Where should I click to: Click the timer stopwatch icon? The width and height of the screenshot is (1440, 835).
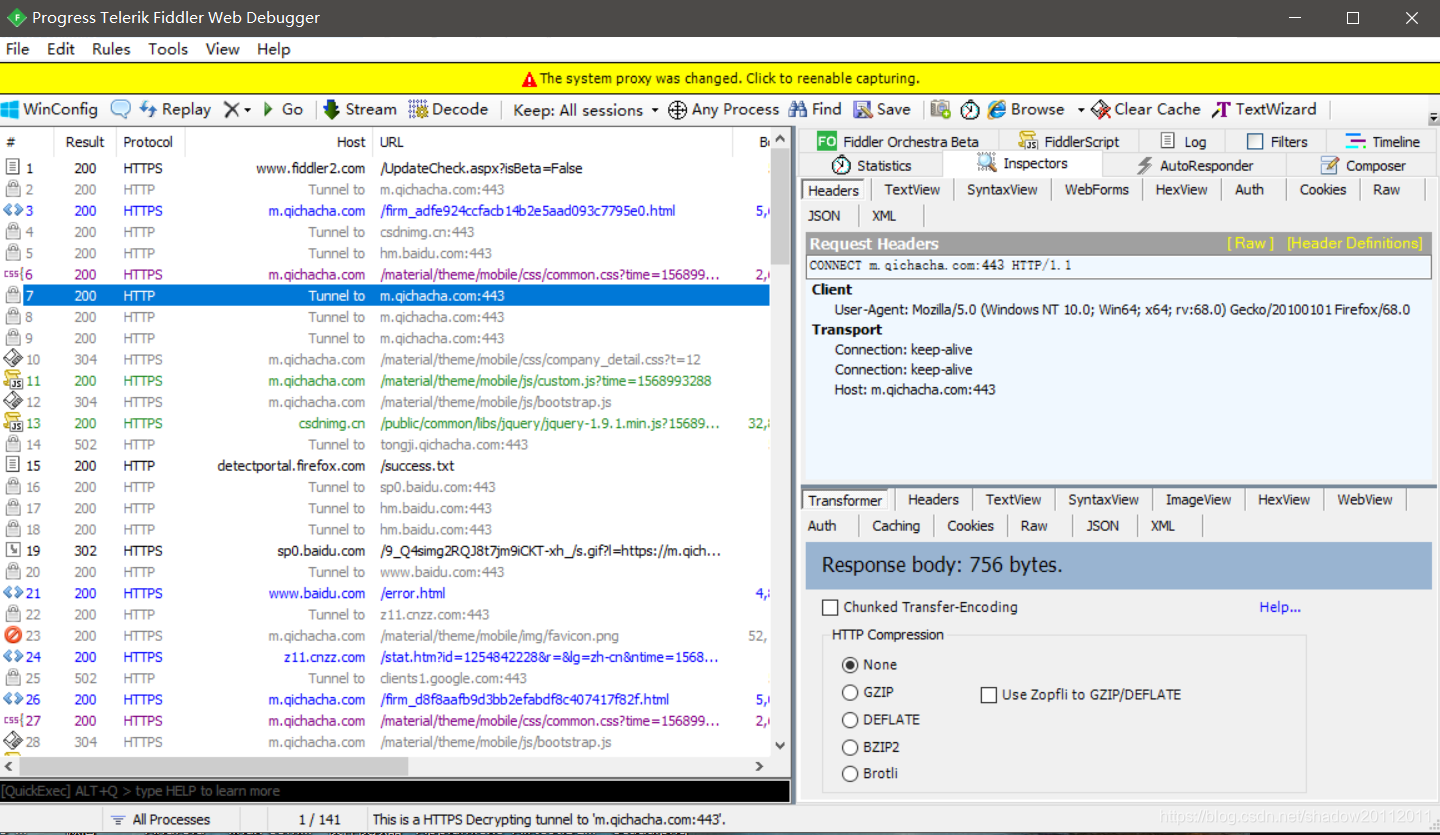970,109
